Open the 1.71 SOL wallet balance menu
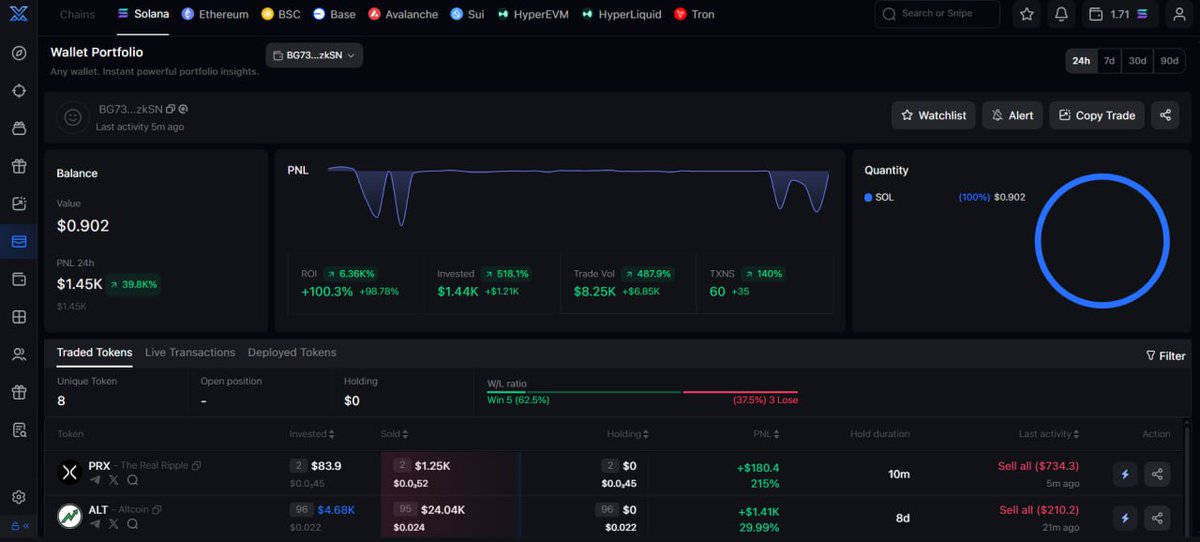The height and width of the screenshot is (542, 1200). pyautogui.click(x=1122, y=14)
